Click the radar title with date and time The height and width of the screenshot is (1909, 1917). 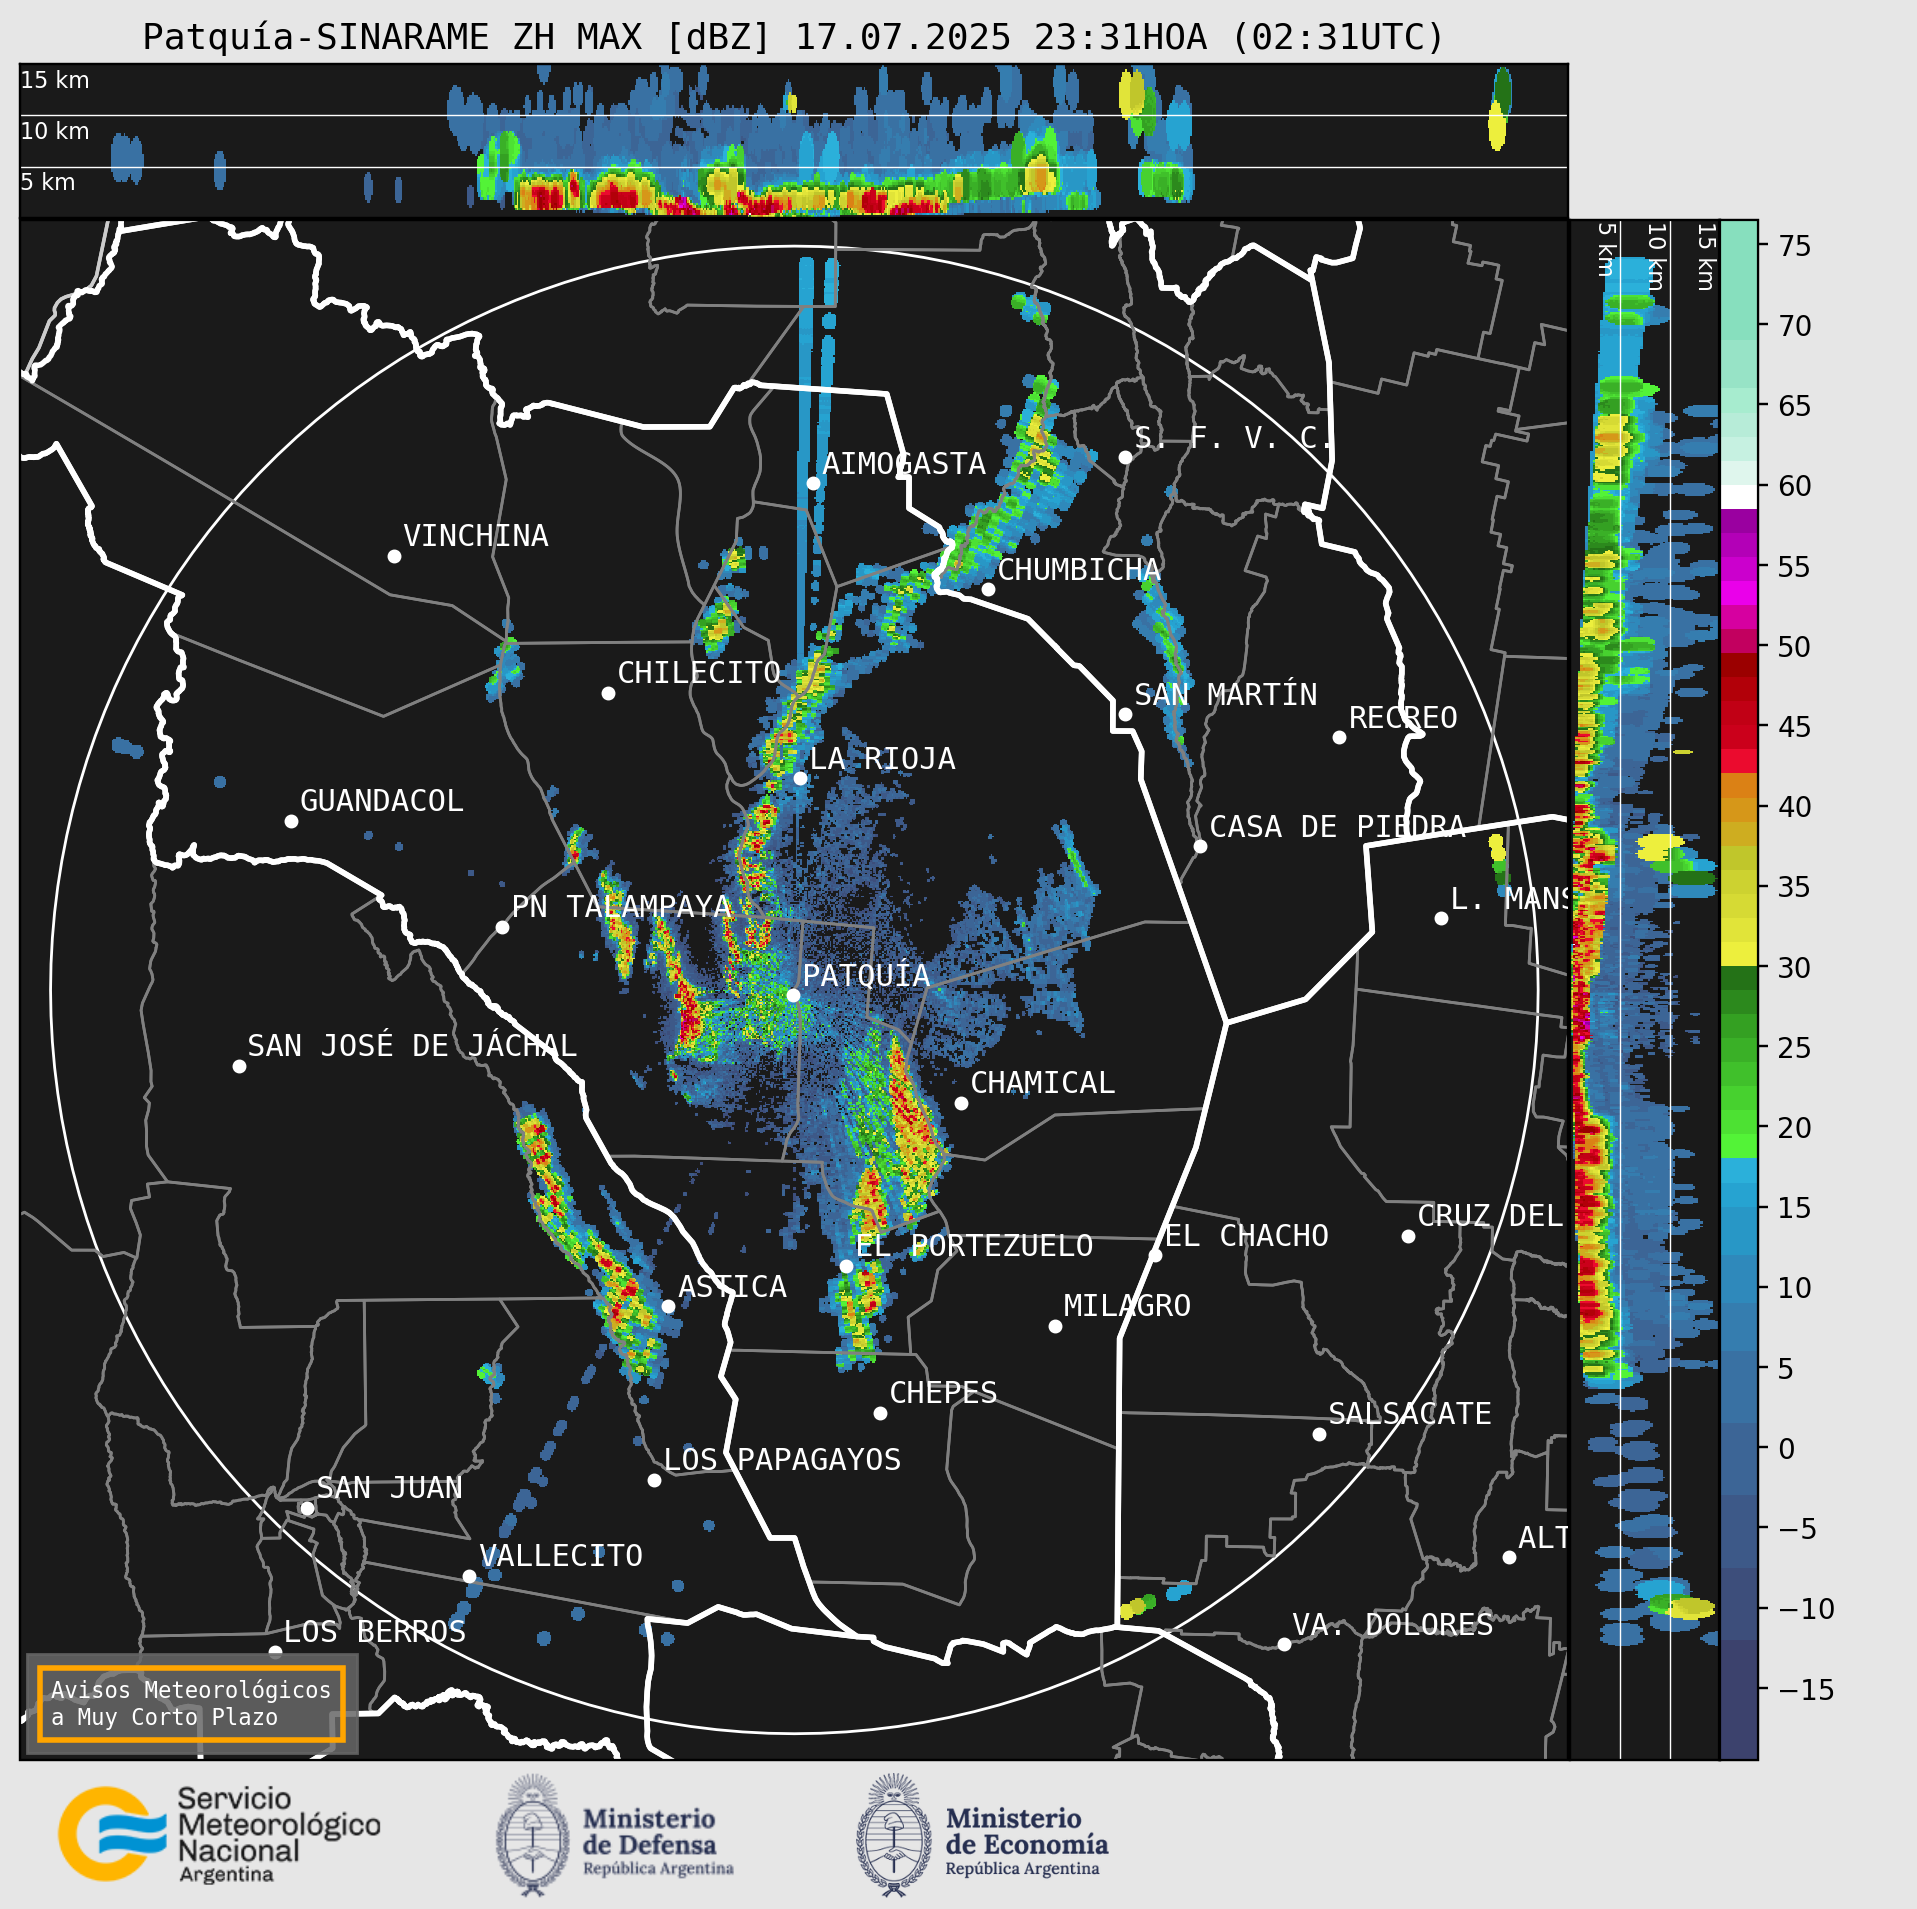point(793,37)
